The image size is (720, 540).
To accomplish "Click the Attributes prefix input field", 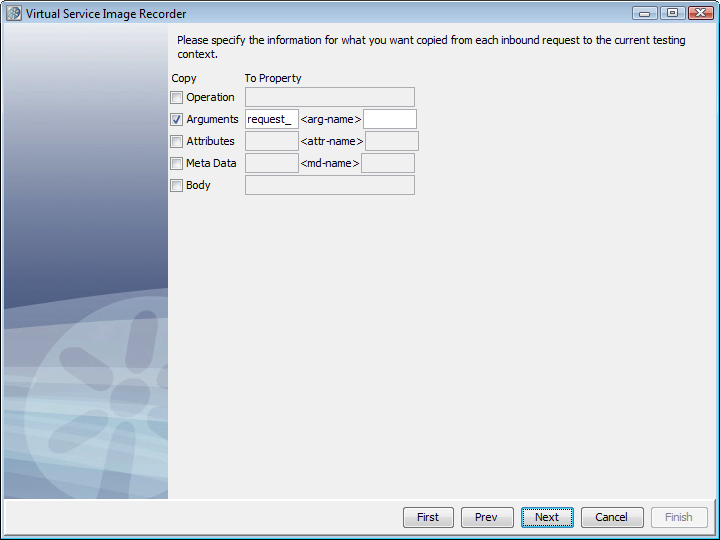I will click(x=272, y=141).
